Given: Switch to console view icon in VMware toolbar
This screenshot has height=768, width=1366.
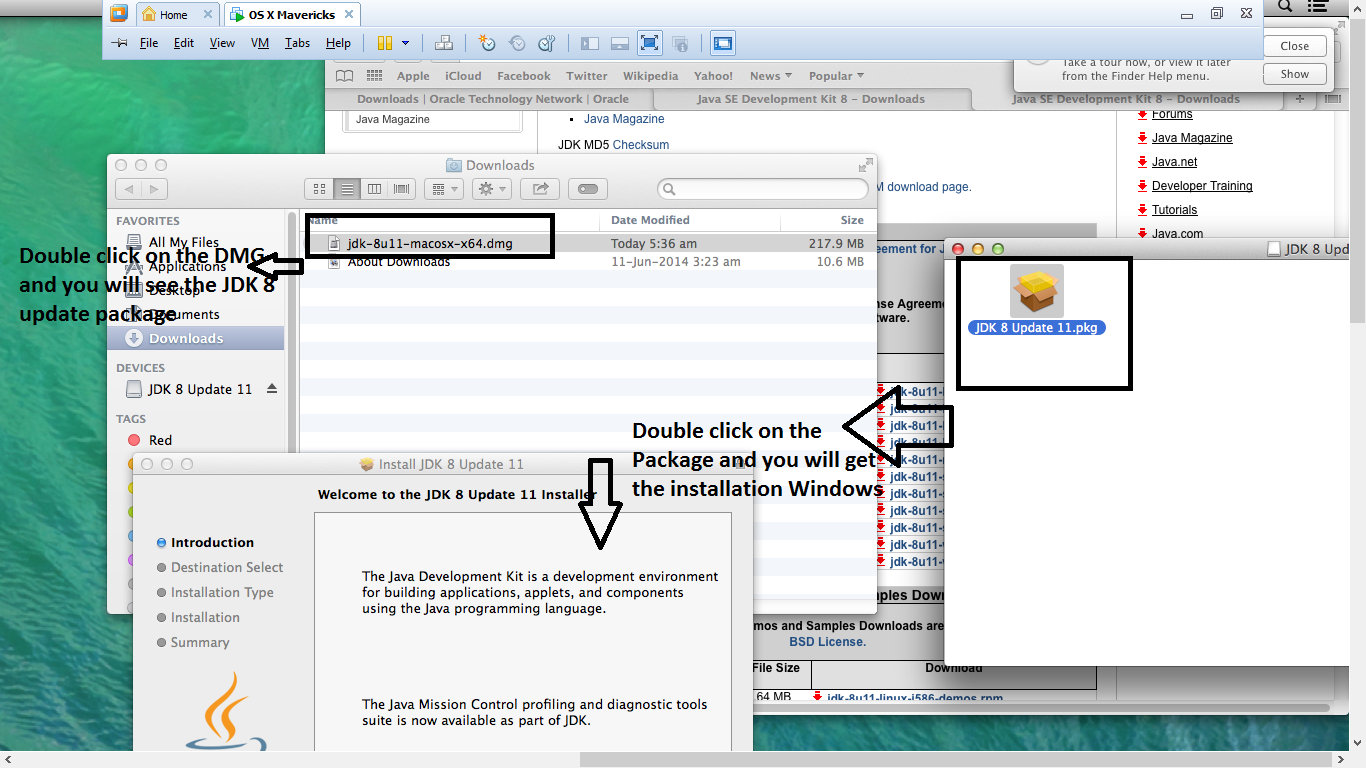Looking at the screenshot, I should (723, 43).
